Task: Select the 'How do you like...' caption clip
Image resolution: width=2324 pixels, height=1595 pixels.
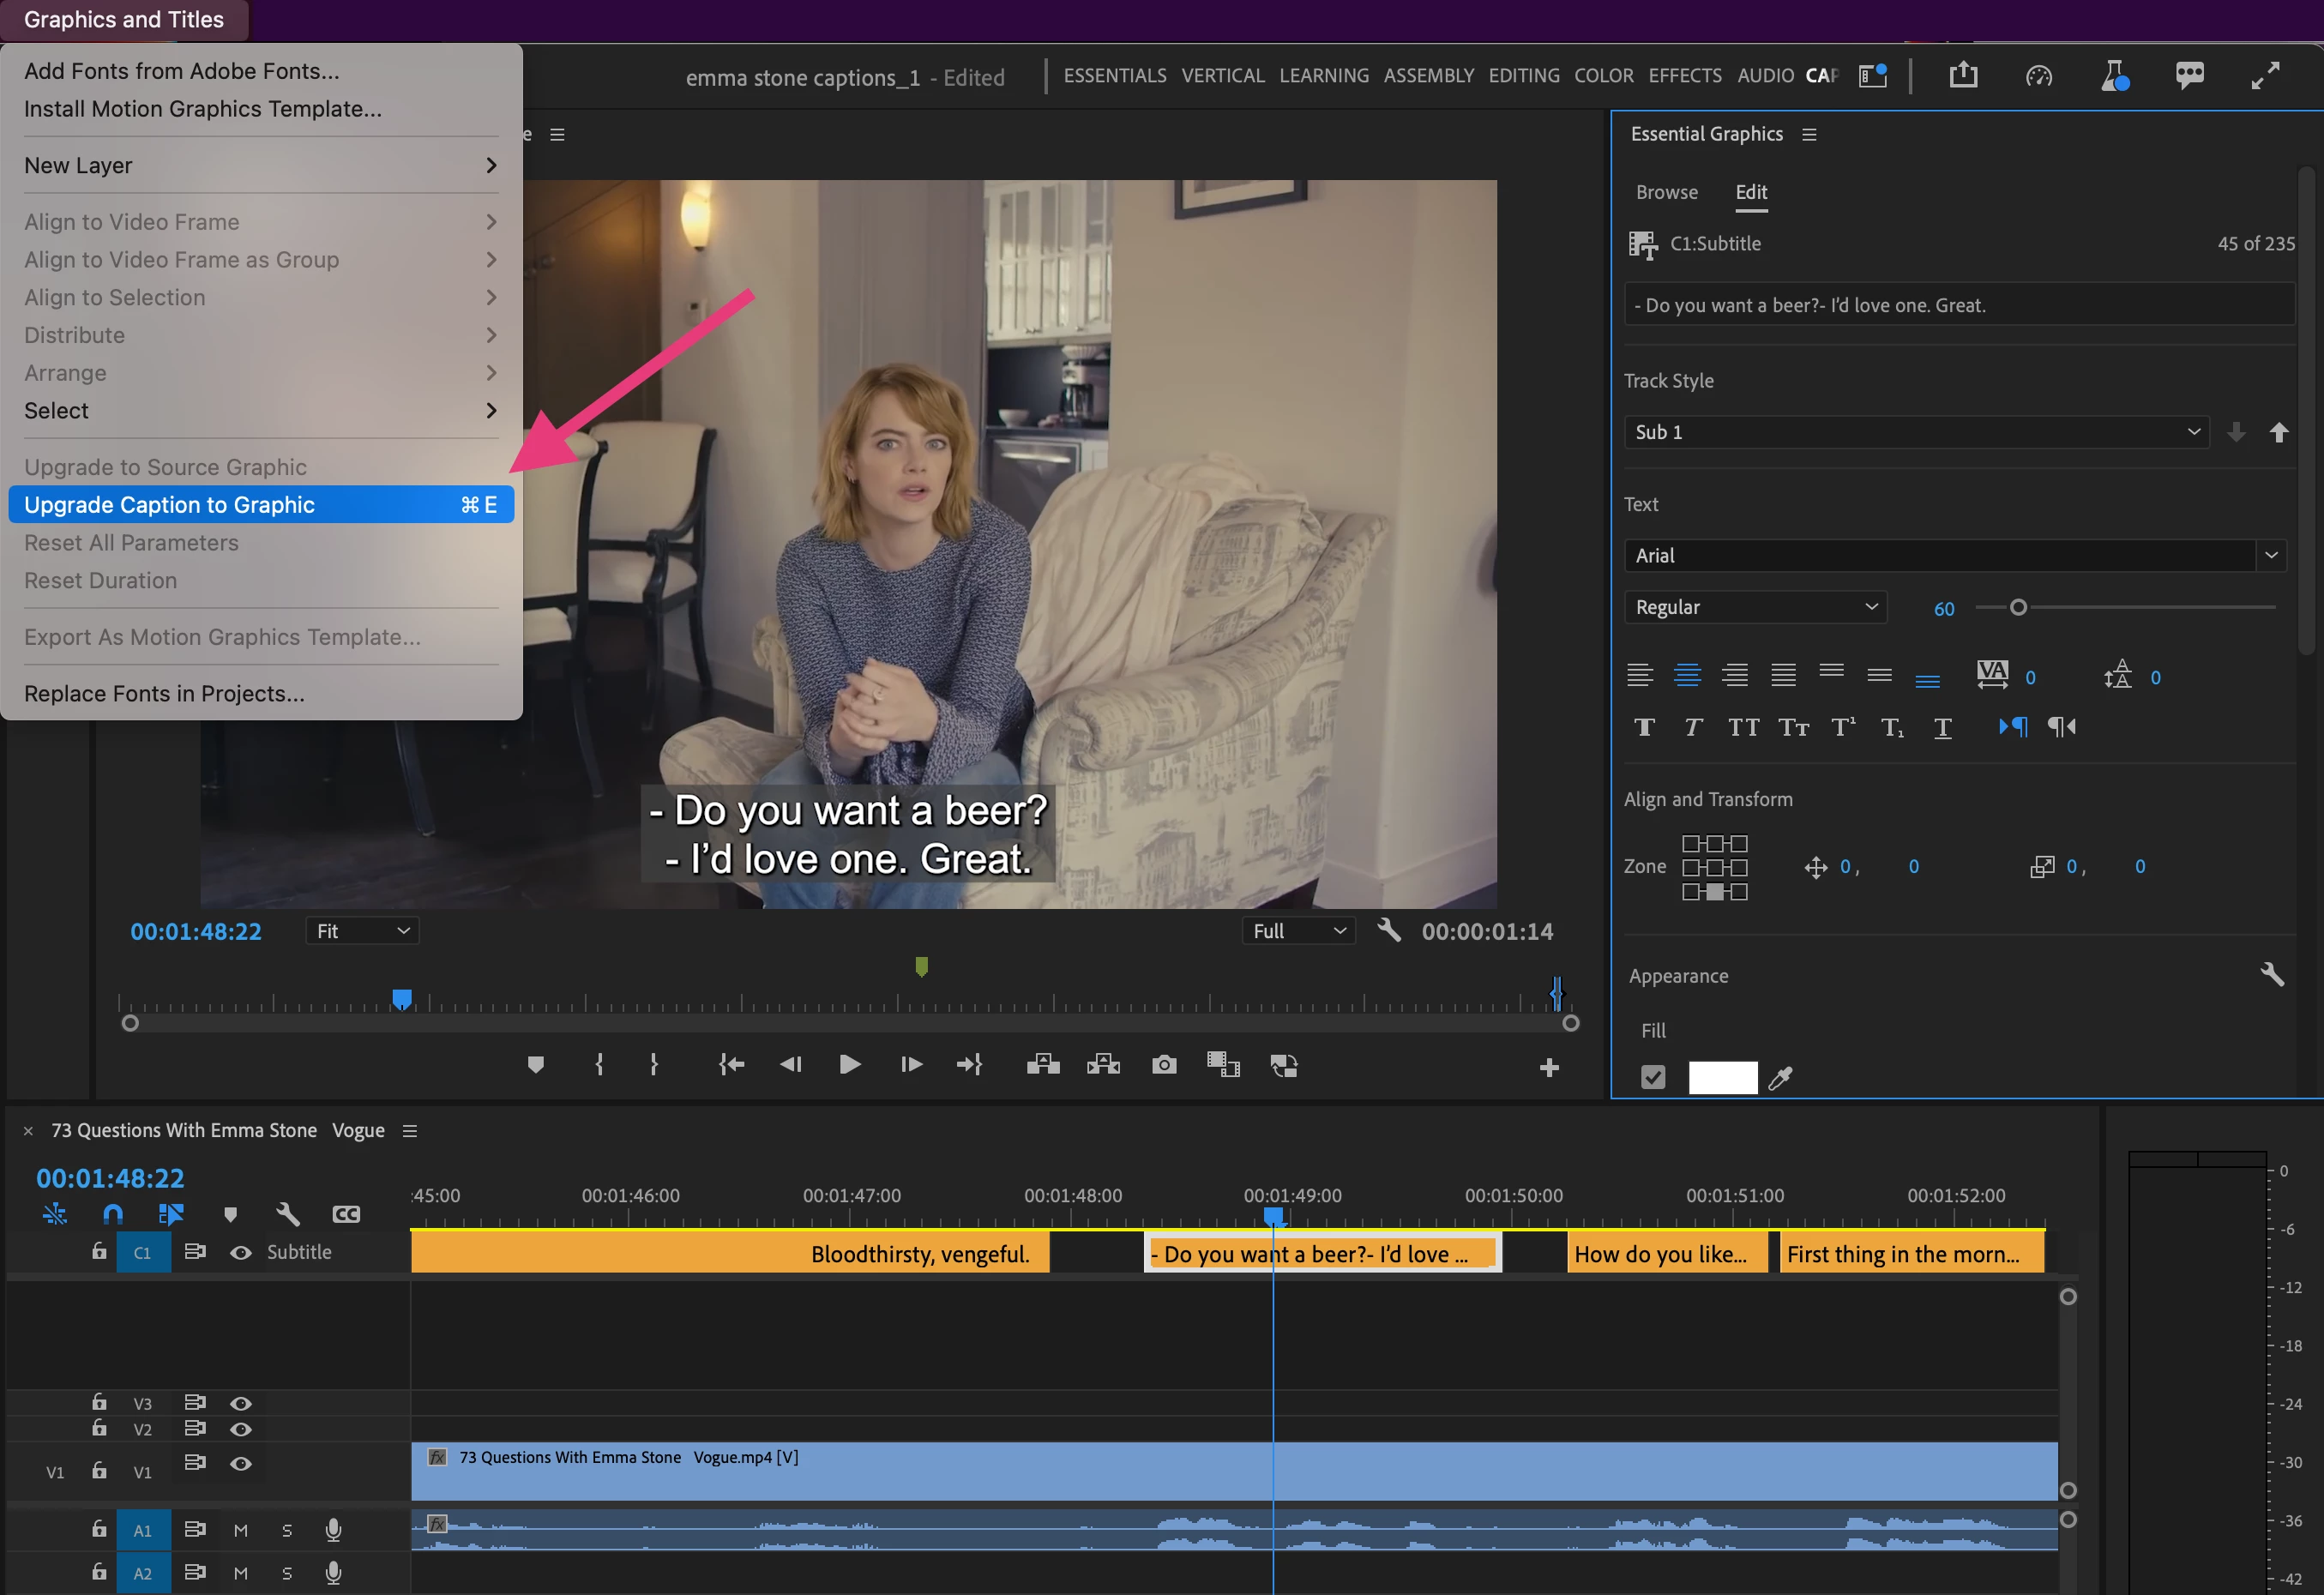Action: coord(1660,1254)
